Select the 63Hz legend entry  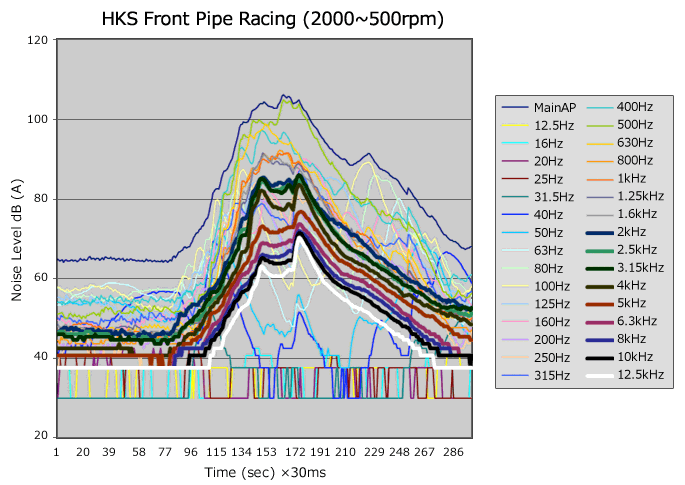click(532, 250)
